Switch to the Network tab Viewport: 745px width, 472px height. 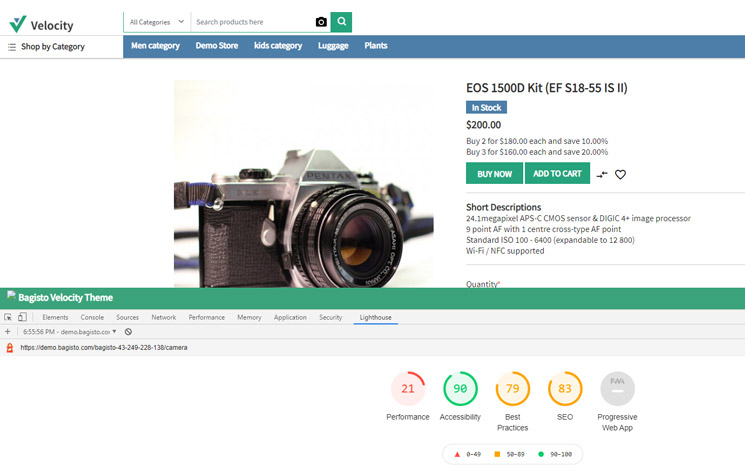click(163, 317)
